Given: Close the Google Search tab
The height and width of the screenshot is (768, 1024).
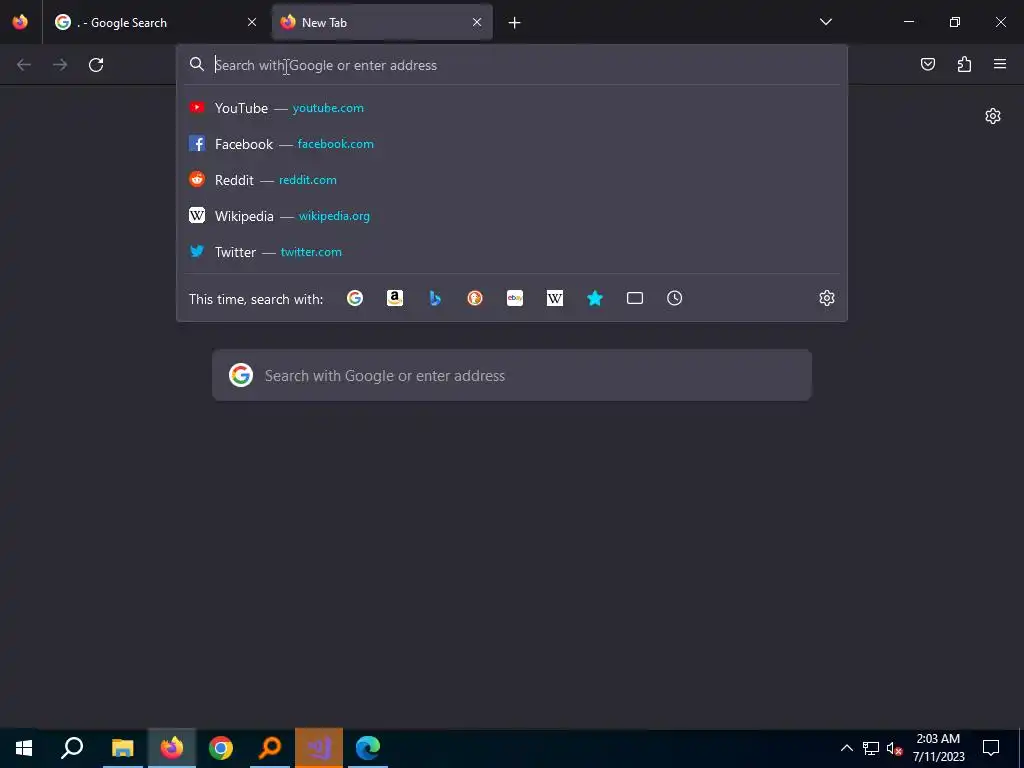Looking at the screenshot, I should click(252, 22).
